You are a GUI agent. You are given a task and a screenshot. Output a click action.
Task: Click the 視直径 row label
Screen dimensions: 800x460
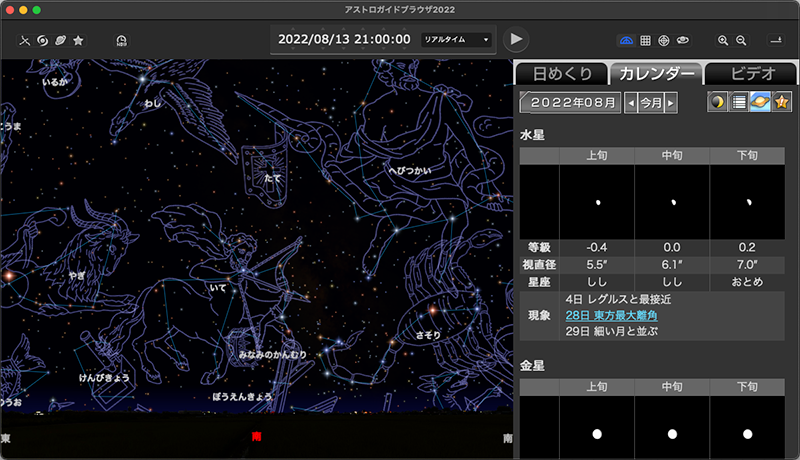539,265
